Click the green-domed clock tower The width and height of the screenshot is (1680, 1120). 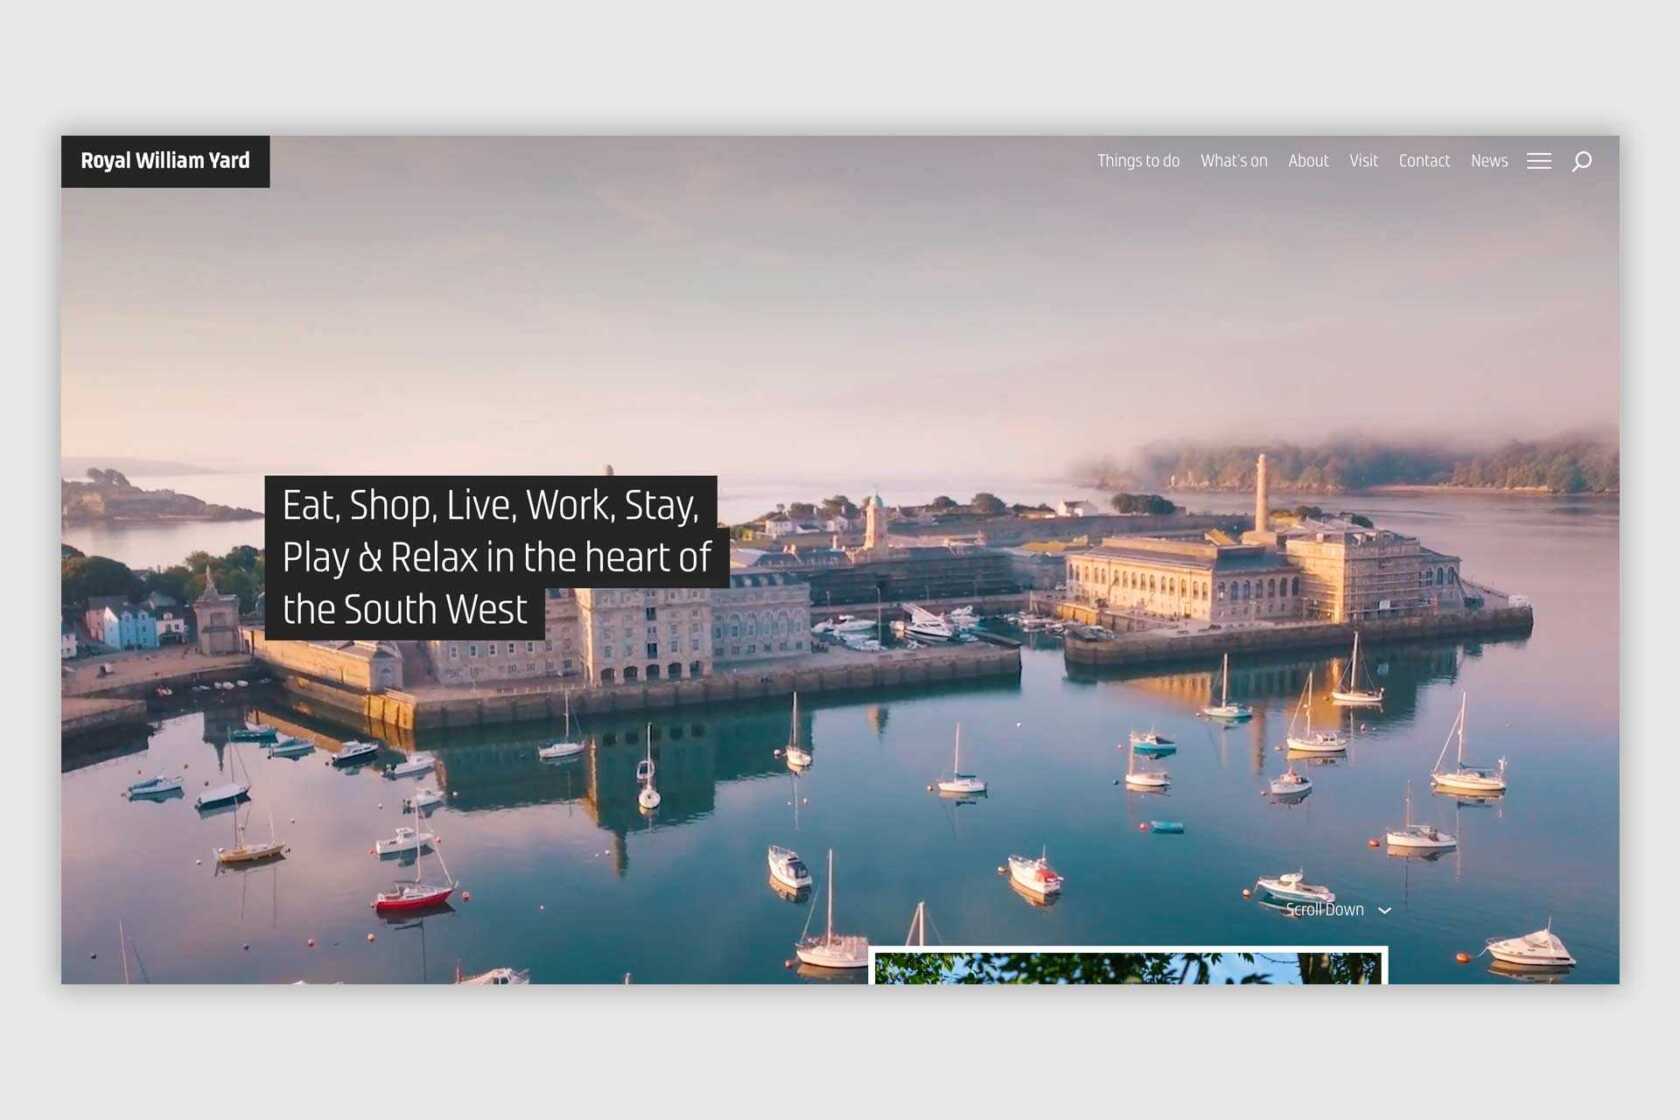pyautogui.click(x=875, y=522)
